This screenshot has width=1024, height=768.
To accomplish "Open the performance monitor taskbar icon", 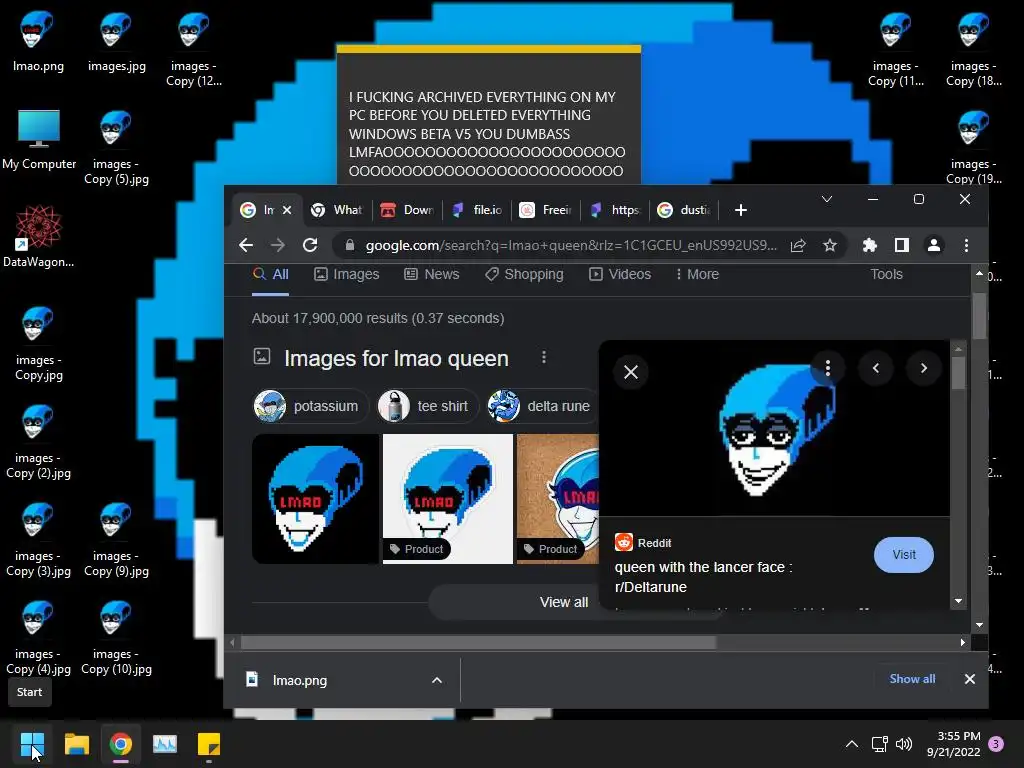I will point(165,744).
